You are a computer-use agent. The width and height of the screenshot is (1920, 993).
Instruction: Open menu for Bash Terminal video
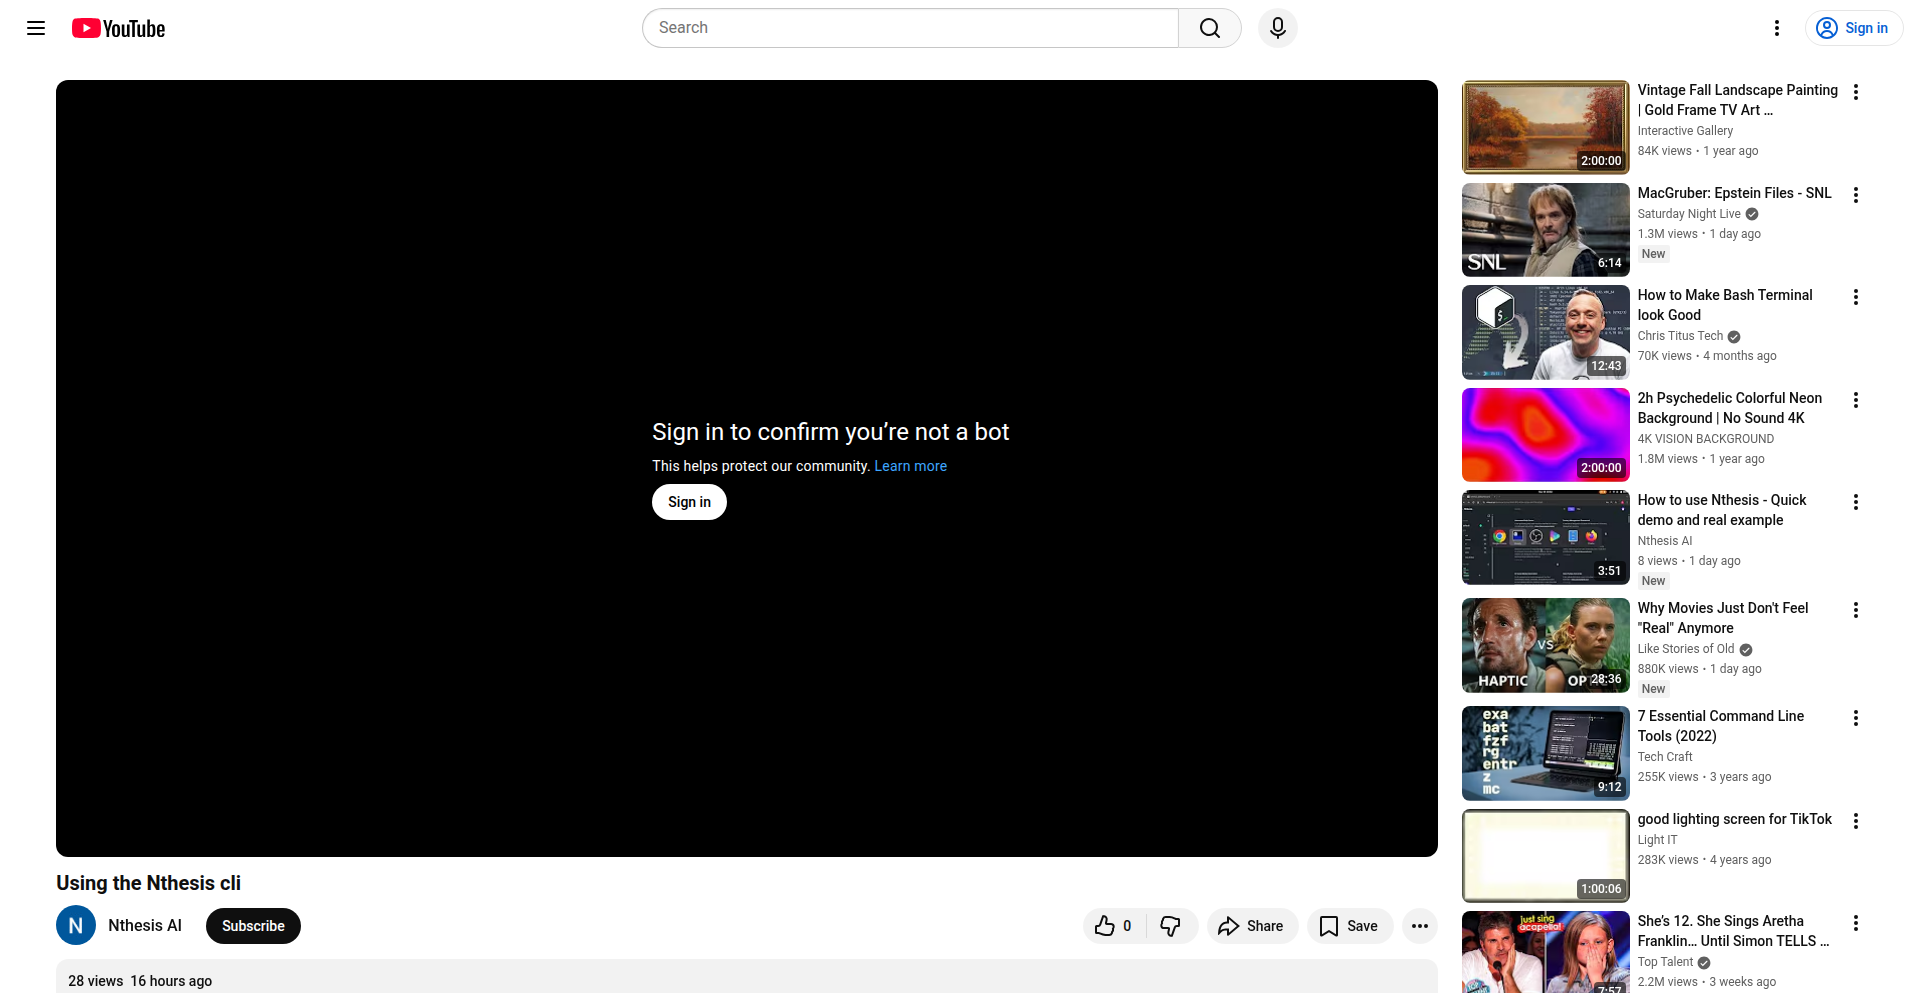(1856, 297)
